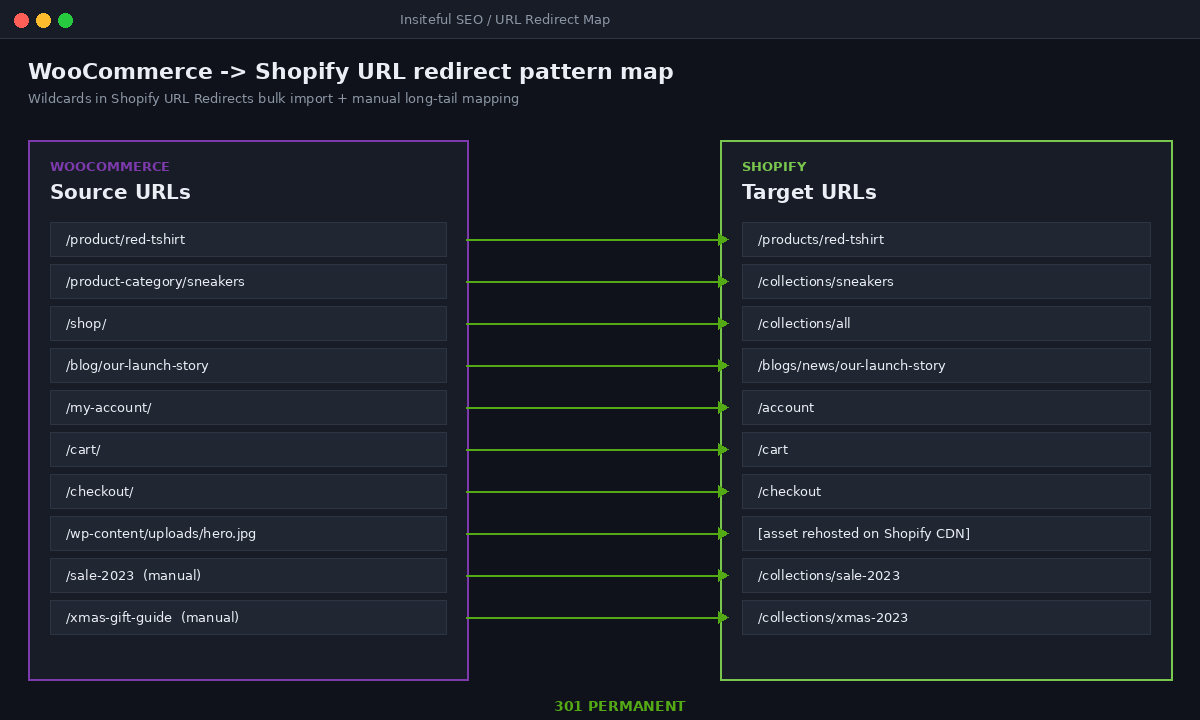Select source URL /shop/
The image size is (1200, 720).
[248, 324]
